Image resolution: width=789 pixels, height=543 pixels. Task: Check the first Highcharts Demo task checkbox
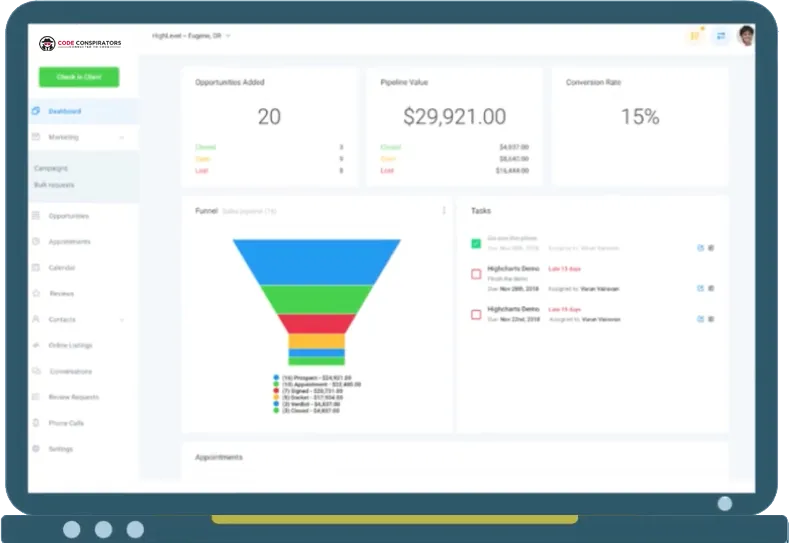[476, 274]
